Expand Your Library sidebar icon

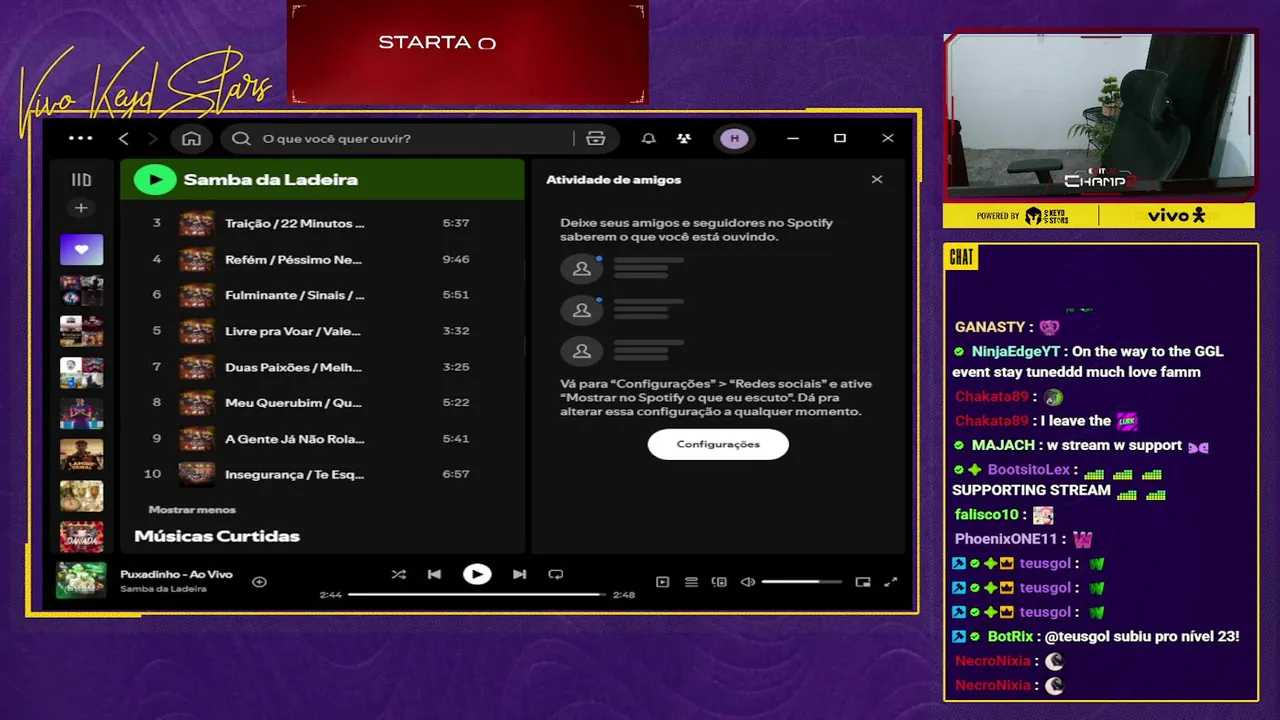coord(81,180)
